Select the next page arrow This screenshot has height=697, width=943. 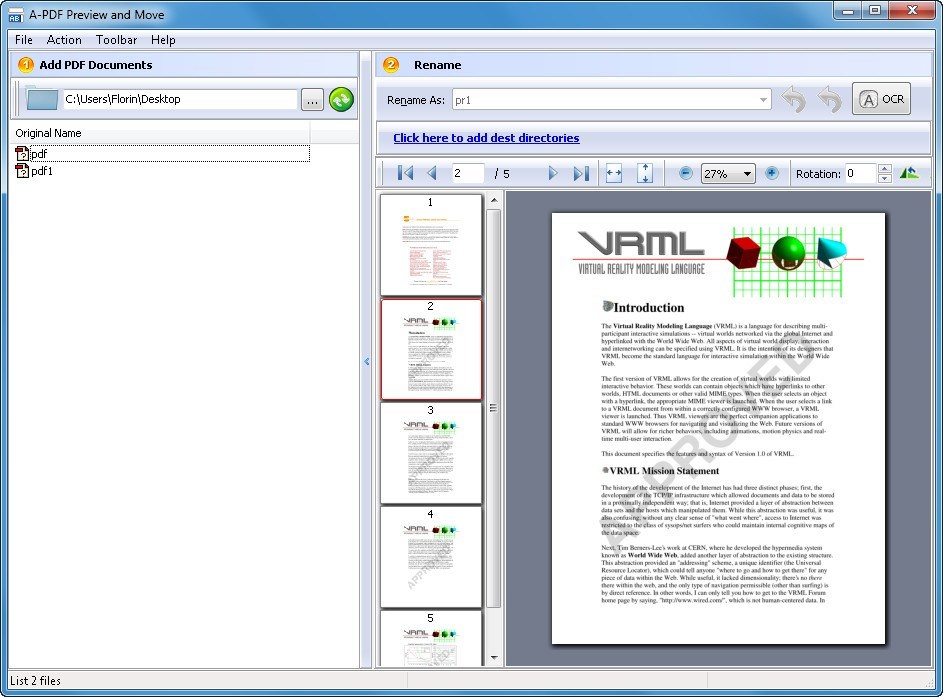coord(554,173)
